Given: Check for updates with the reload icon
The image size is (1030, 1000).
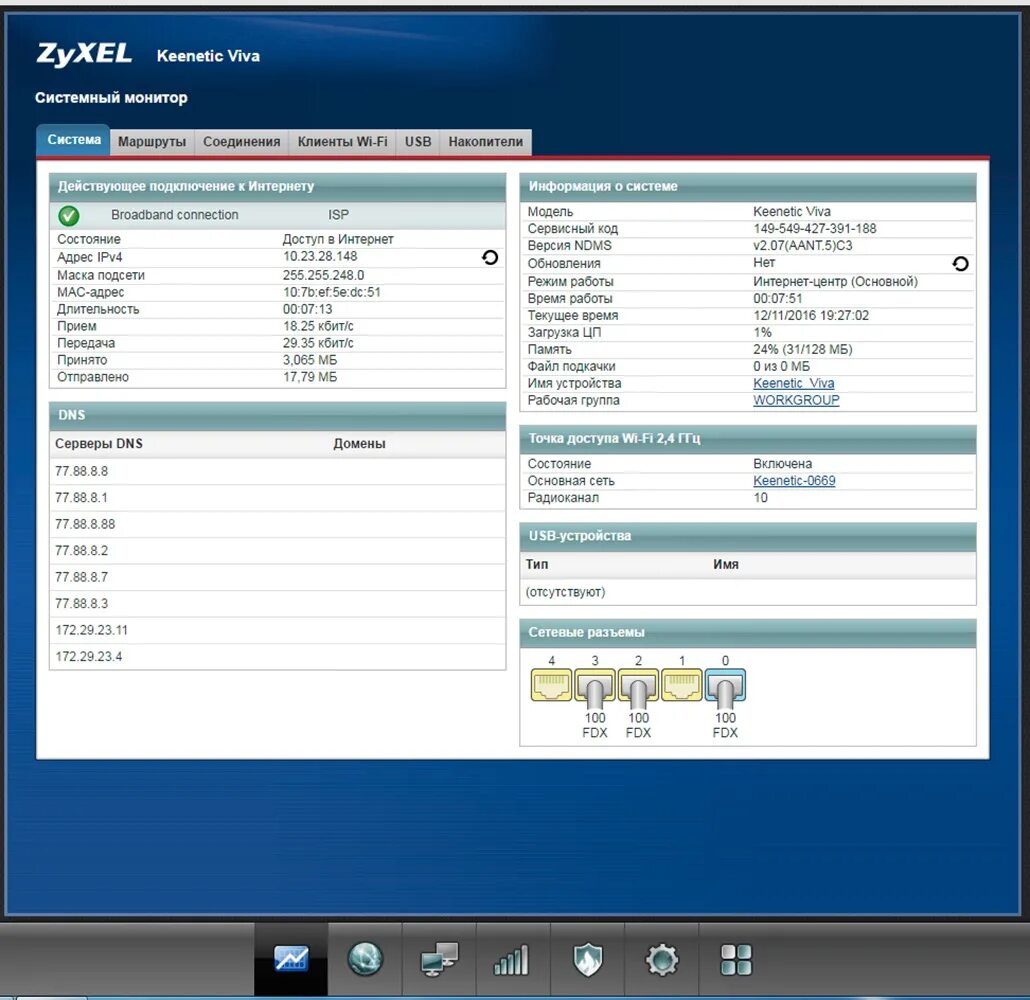Looking at the screenshot, I should click(960, 263).
